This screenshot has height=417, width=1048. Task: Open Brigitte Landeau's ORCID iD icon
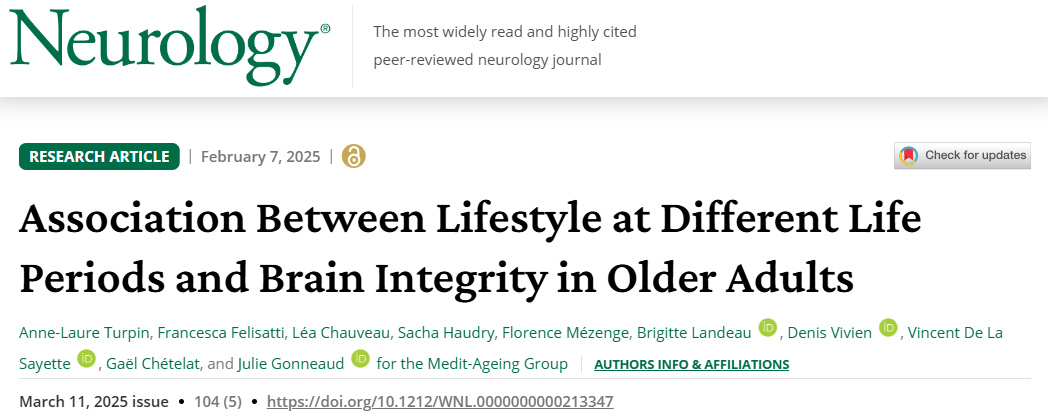point(768,328)
